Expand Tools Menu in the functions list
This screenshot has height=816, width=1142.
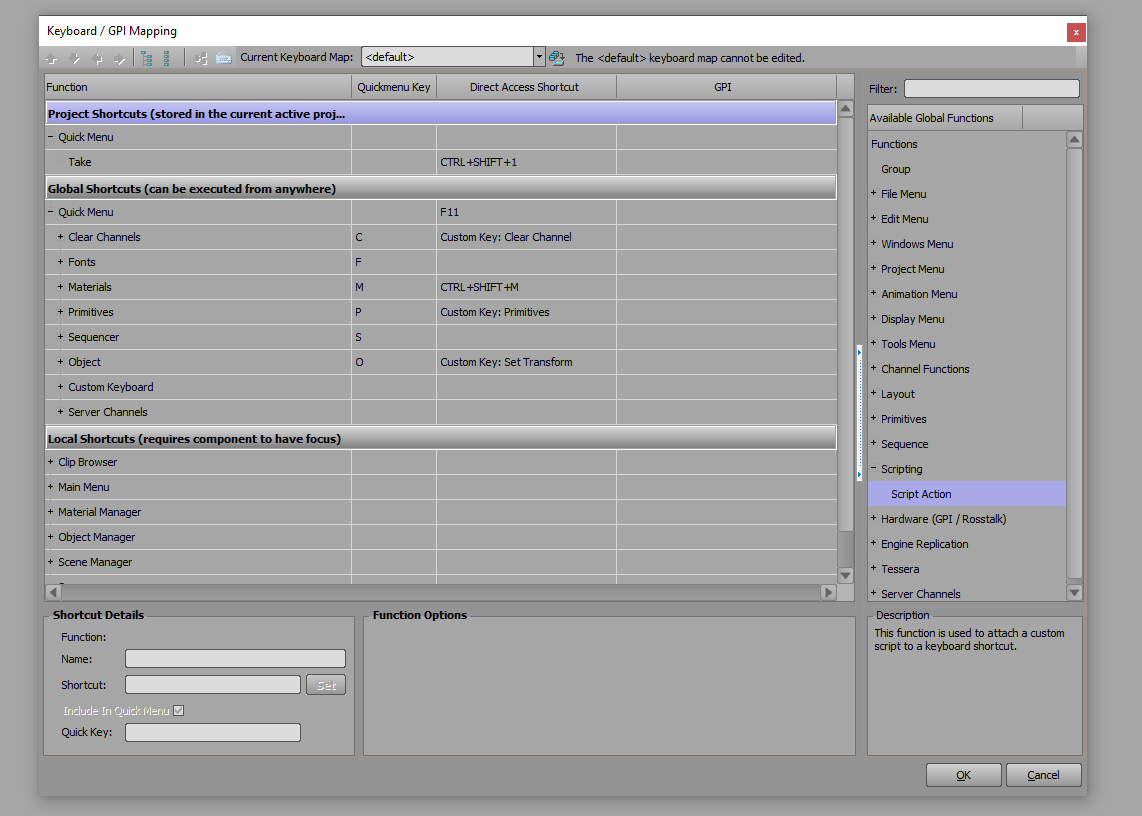tap(873, 343)
